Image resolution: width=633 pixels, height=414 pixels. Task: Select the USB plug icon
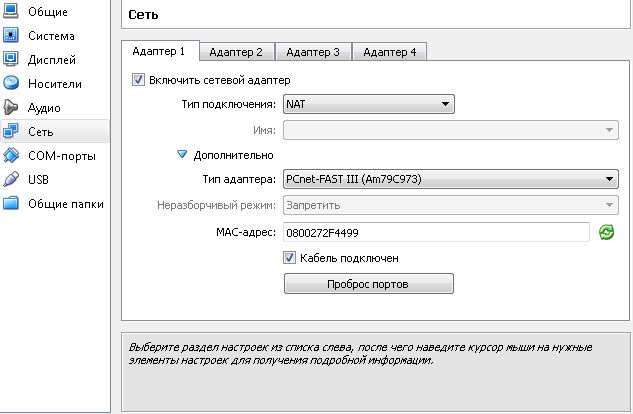tap(11, 179)
